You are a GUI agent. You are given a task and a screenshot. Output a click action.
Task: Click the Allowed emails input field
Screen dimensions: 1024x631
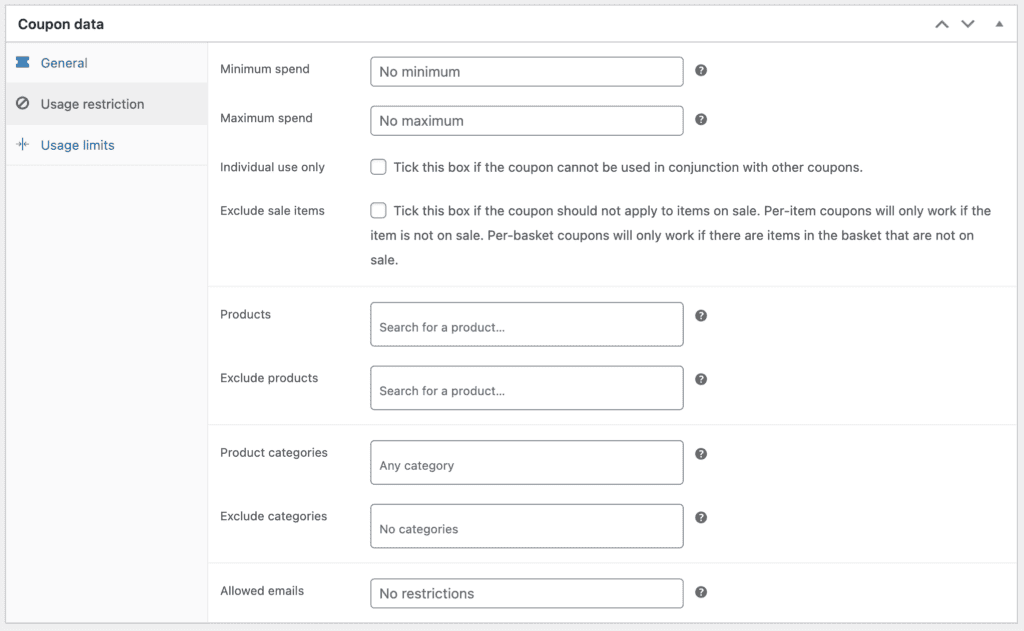[526, 593]
